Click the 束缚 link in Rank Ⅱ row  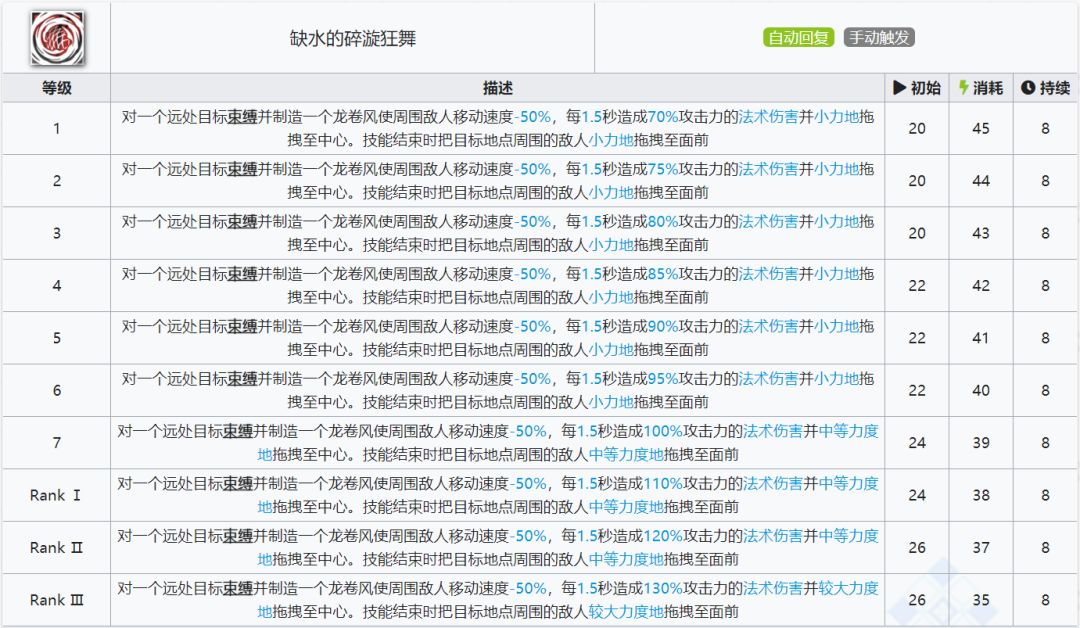pyautogui.click(x=238, y=536)
